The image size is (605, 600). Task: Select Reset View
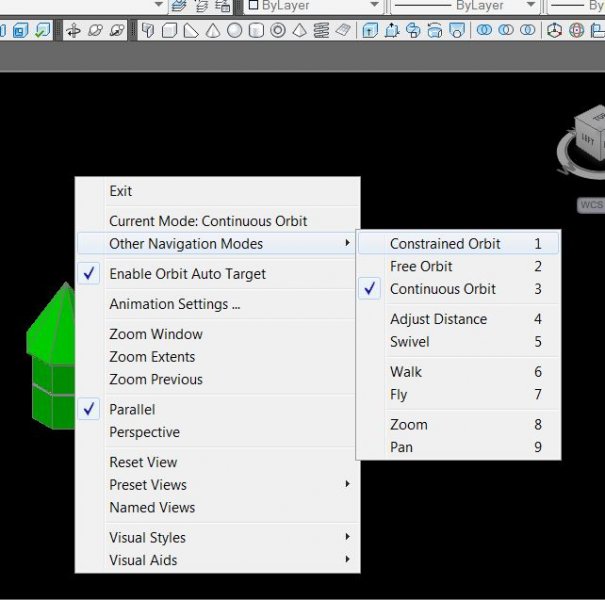click(x=218, y=462)
